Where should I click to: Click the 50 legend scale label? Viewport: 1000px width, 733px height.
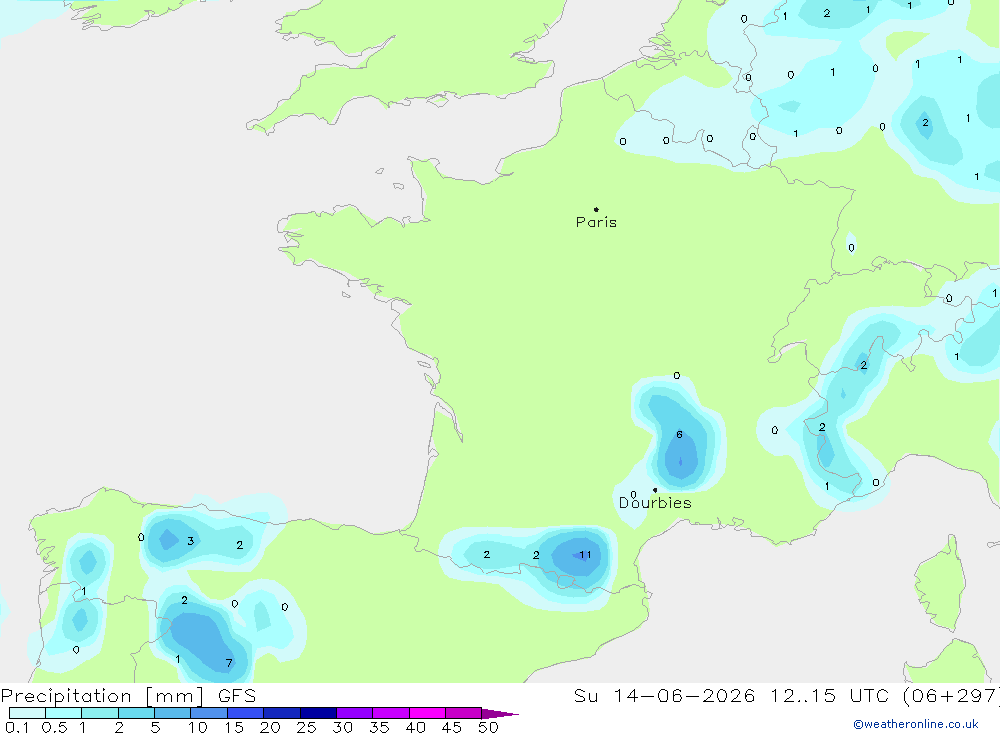(x=488, y=727)
